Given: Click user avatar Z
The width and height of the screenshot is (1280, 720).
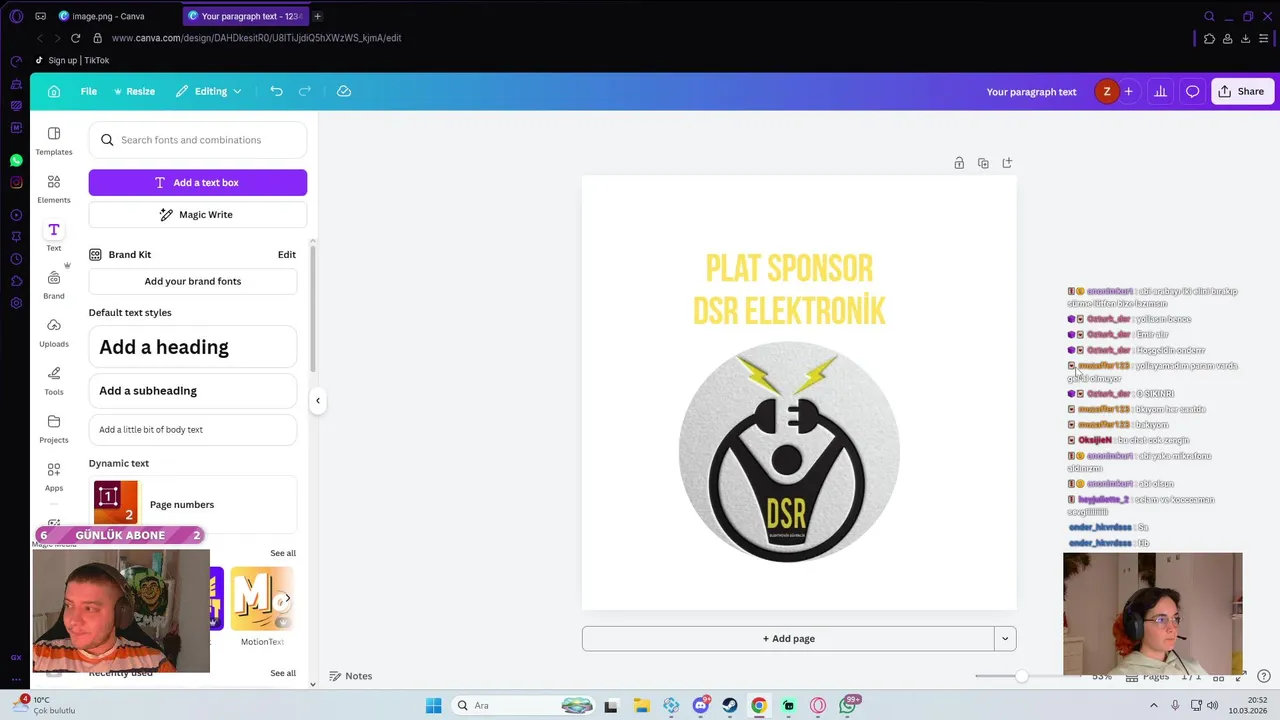Looking at the screenshot, I should tap(1106, 91).
